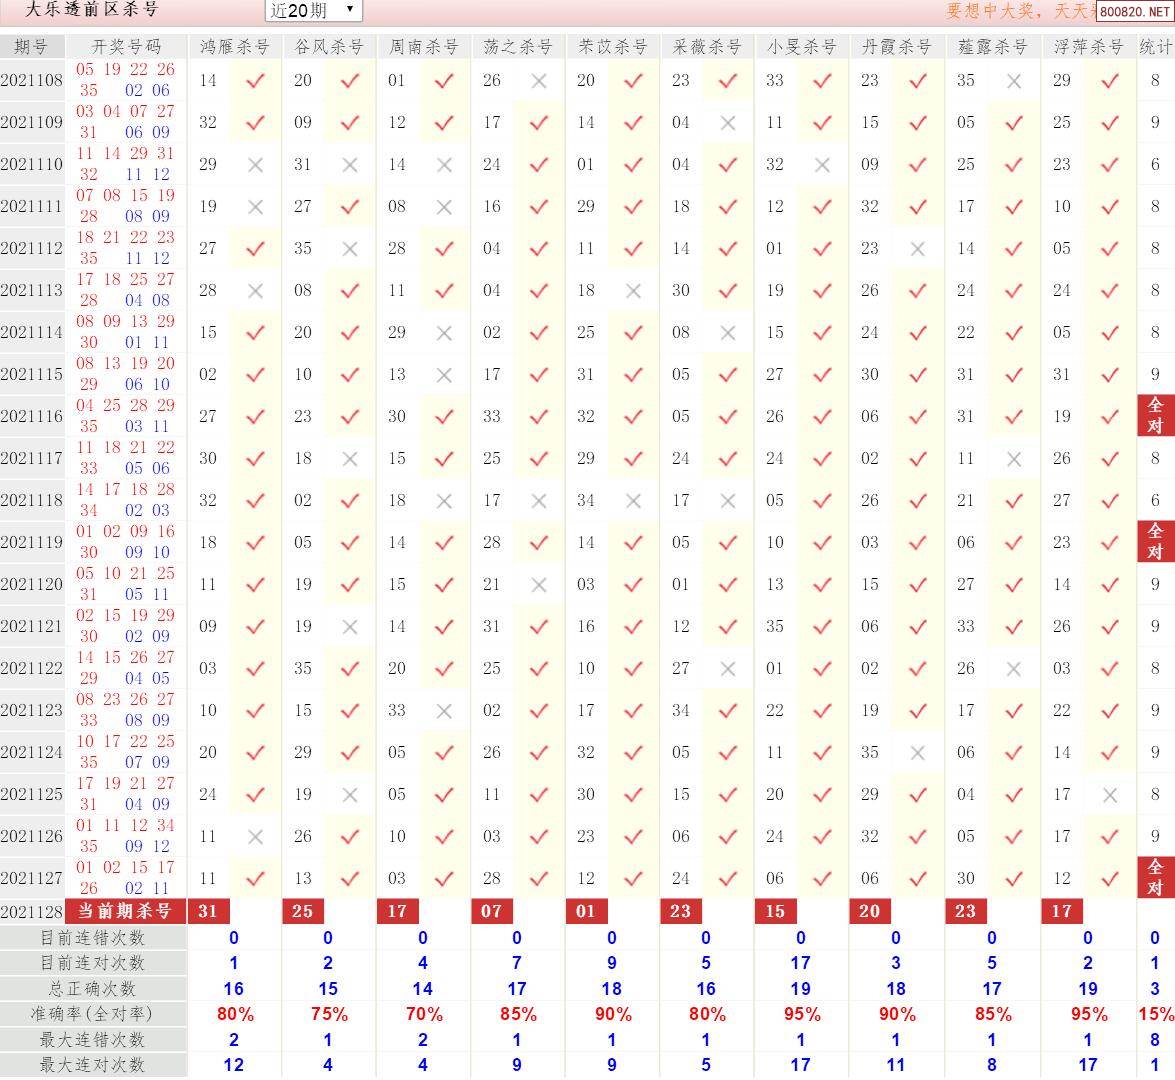Click the red 全对 badge in row 2021116
Image resolution: width=1175 pixels, height=1080 pixels.
coord(1155,415)
